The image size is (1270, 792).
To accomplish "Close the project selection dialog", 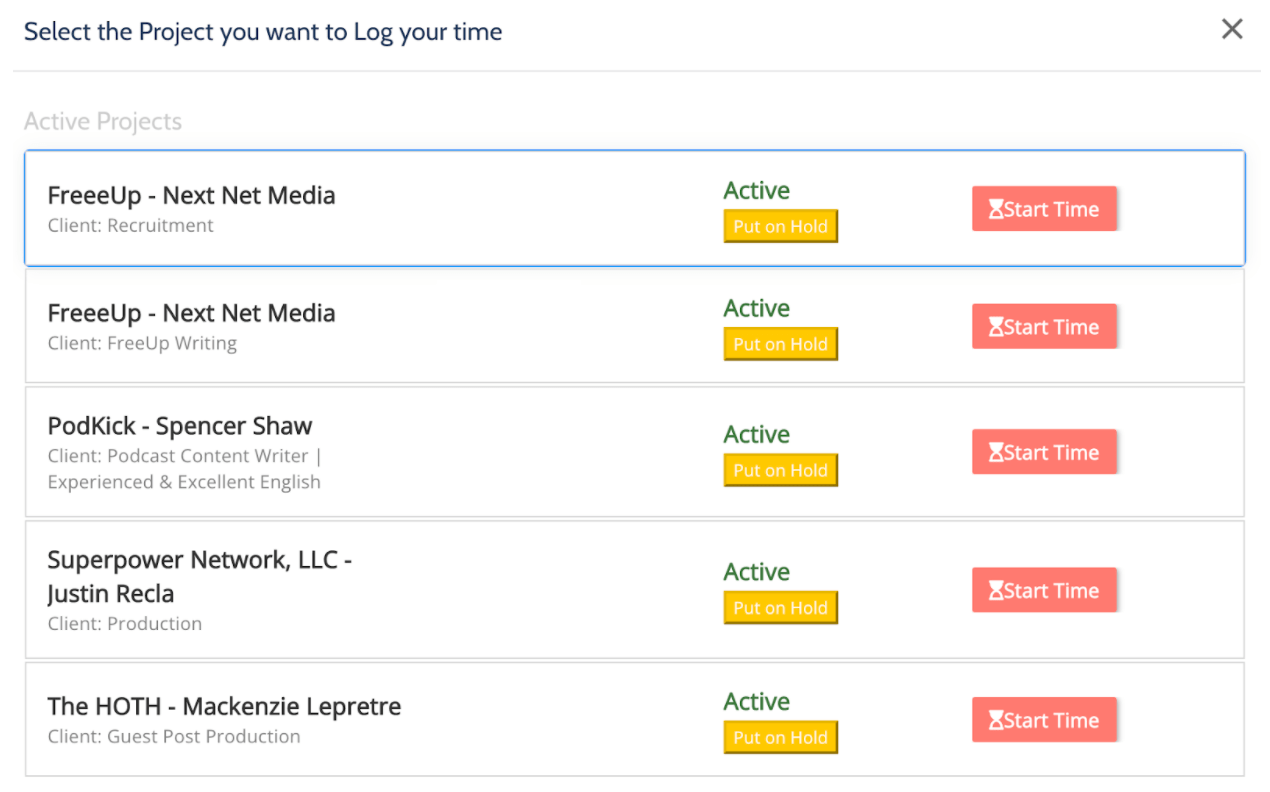I will 1232,29.
